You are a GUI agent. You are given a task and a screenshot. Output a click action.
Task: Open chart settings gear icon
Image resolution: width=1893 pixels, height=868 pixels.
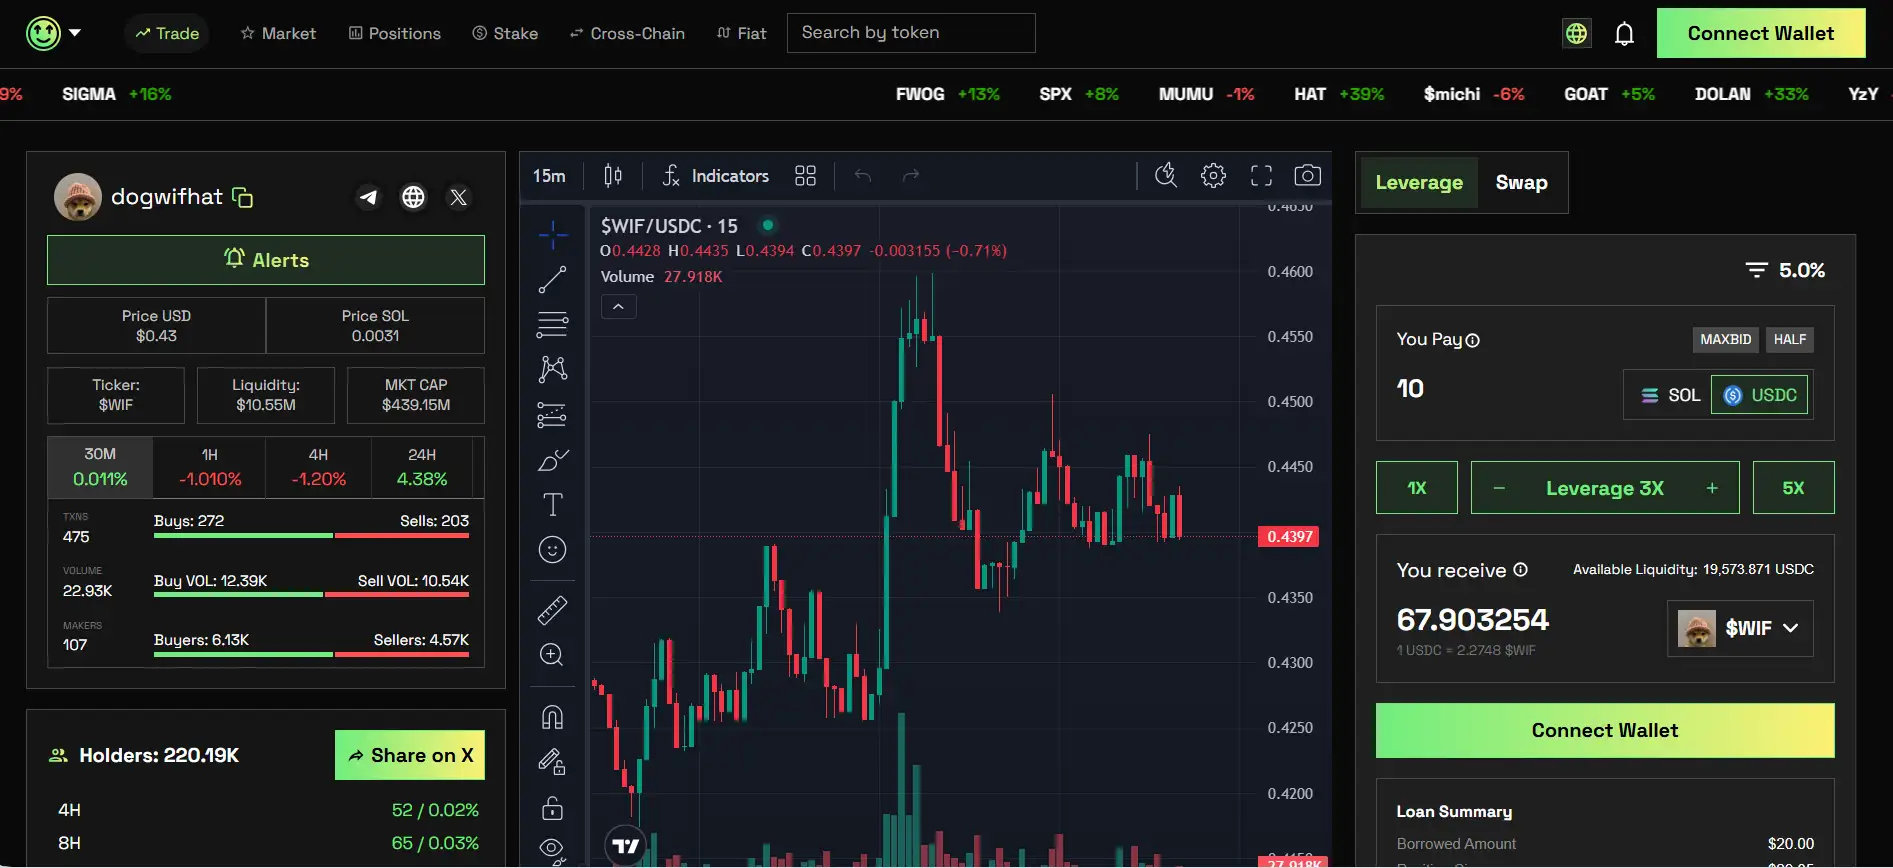[1213, 176]
